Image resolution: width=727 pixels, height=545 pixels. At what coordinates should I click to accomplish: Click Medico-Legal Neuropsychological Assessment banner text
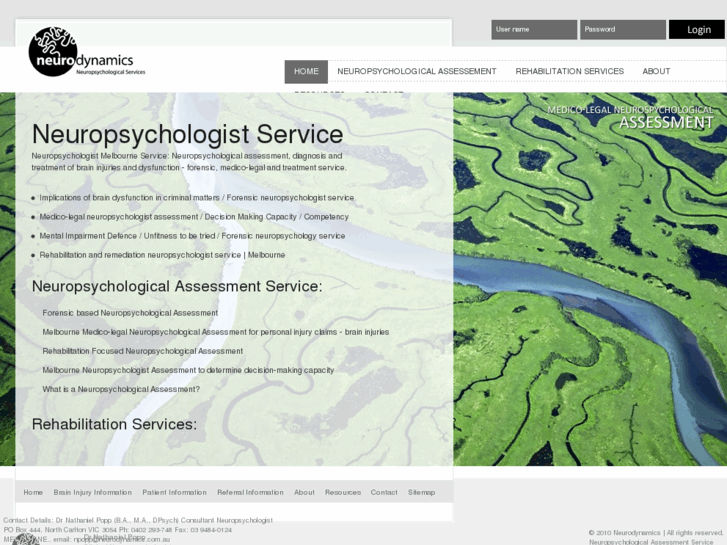630,117
